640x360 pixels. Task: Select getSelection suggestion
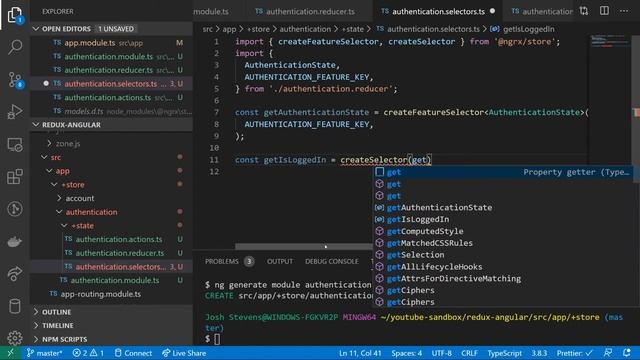coord(503,255)
